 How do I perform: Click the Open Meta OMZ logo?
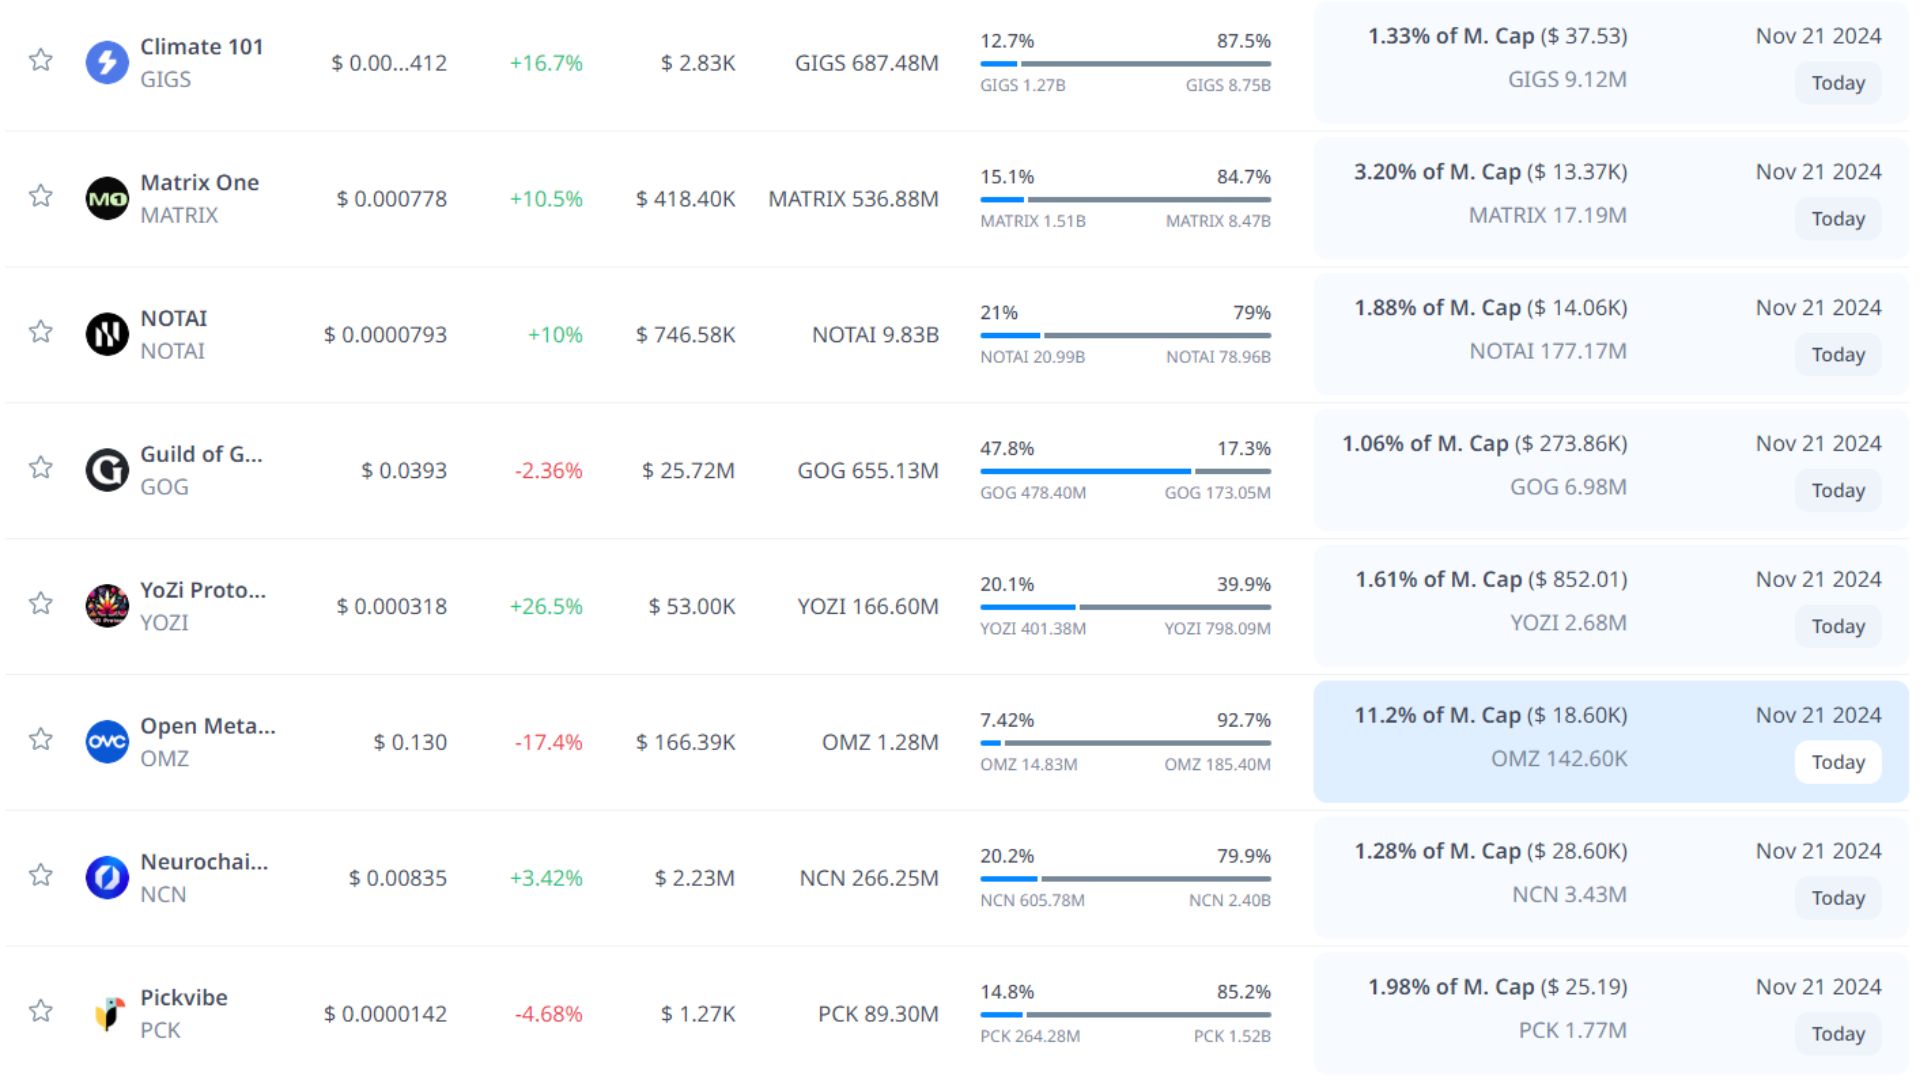coord(107,742)
